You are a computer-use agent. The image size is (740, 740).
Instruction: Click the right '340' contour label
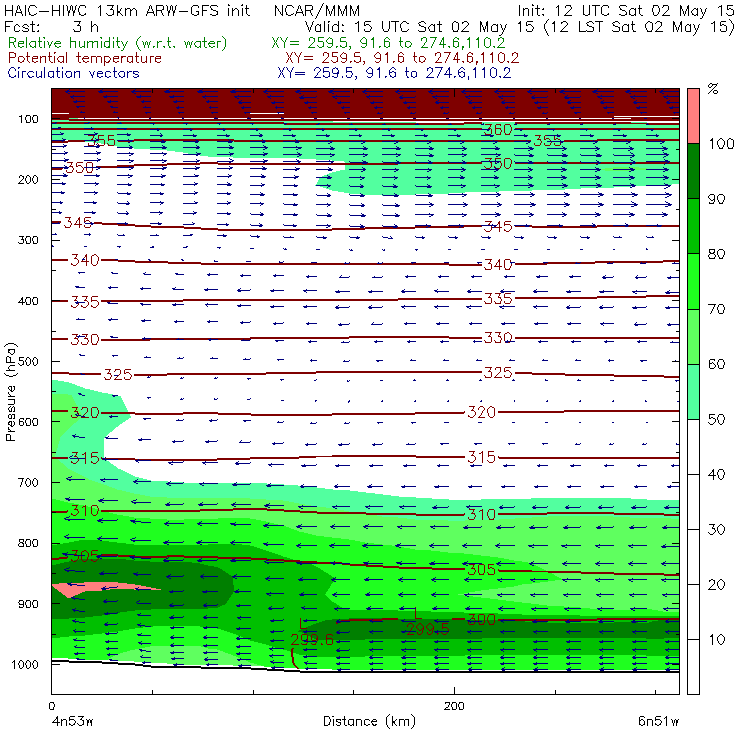coord(498,264)
